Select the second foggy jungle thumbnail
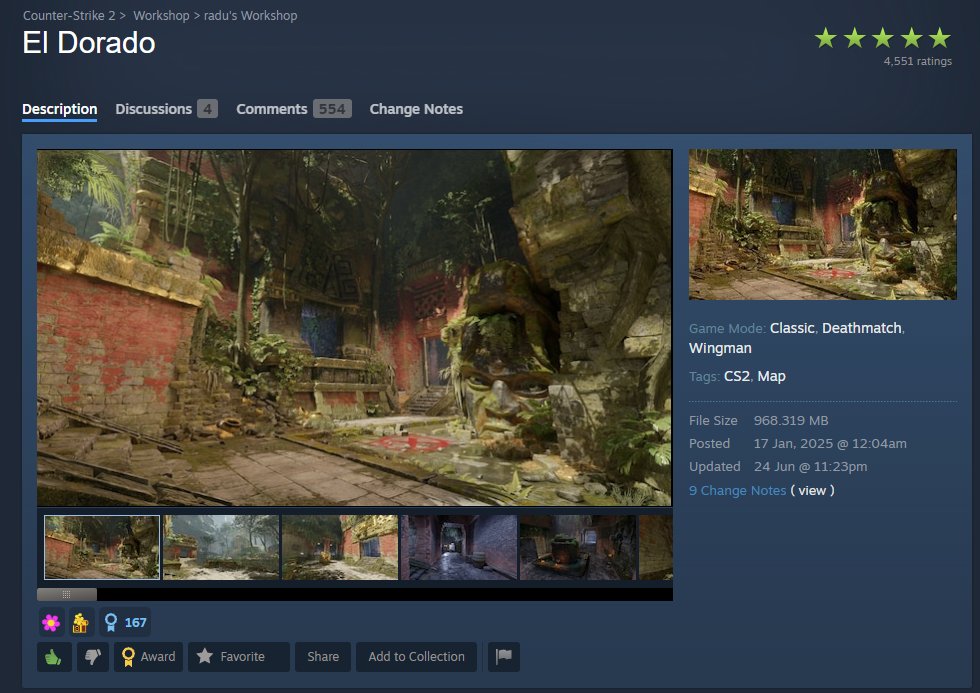Screen dimensions: 980x693 (221, 547)
